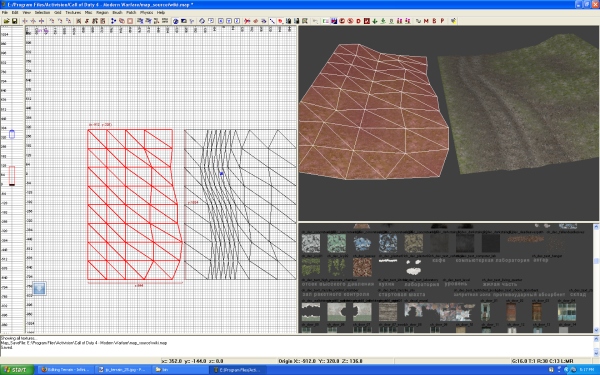Screen dimensions: 600x375
Task: Click the first flip-axis icon beside Save
Action: (x=25, y=21)
